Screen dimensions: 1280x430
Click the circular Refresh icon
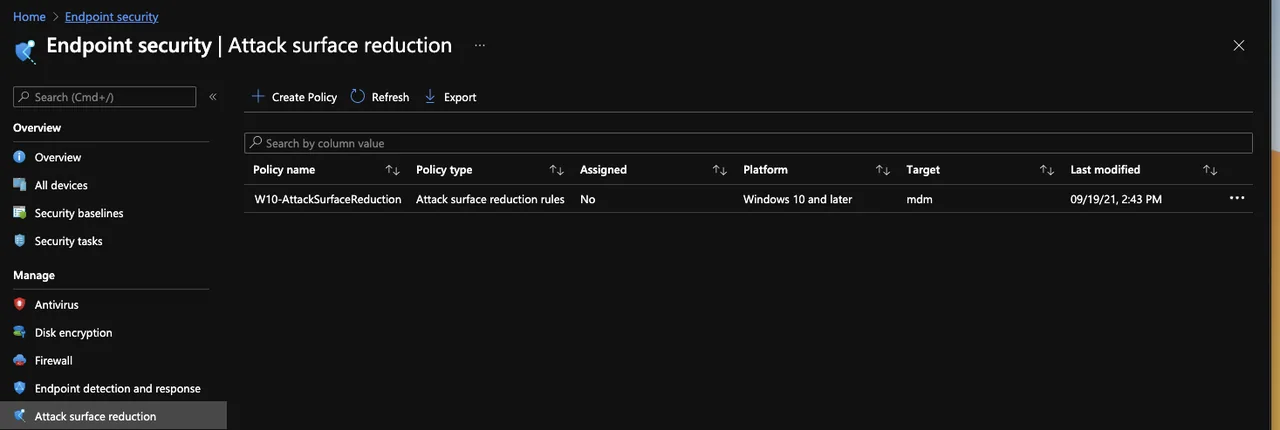click(358, 96)
